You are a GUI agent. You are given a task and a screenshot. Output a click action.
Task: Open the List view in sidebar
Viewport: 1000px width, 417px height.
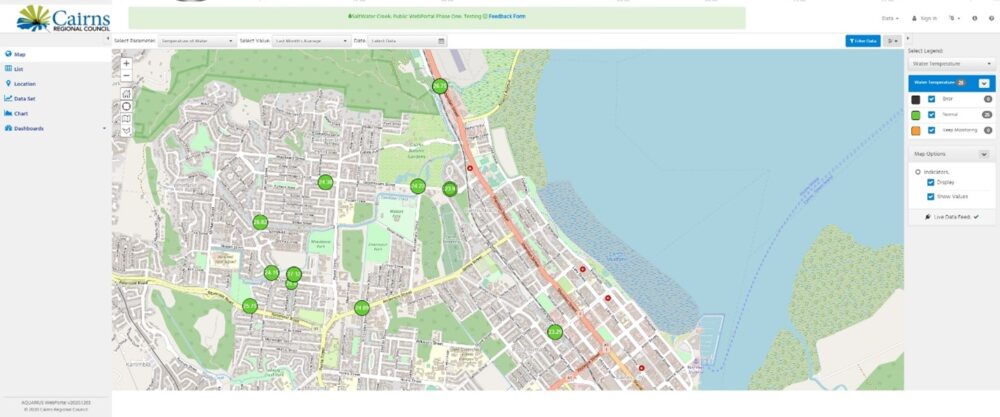pos(19,69)
